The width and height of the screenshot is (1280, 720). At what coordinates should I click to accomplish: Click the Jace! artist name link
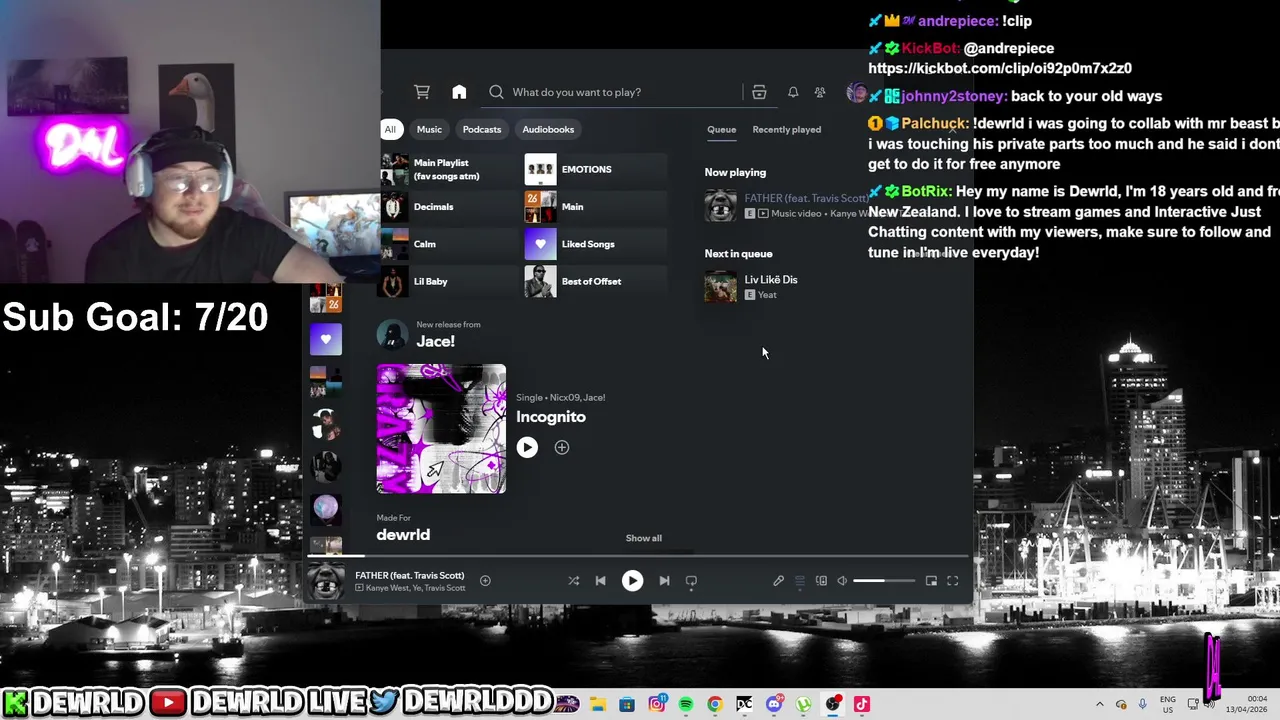(x=436, y=341)
